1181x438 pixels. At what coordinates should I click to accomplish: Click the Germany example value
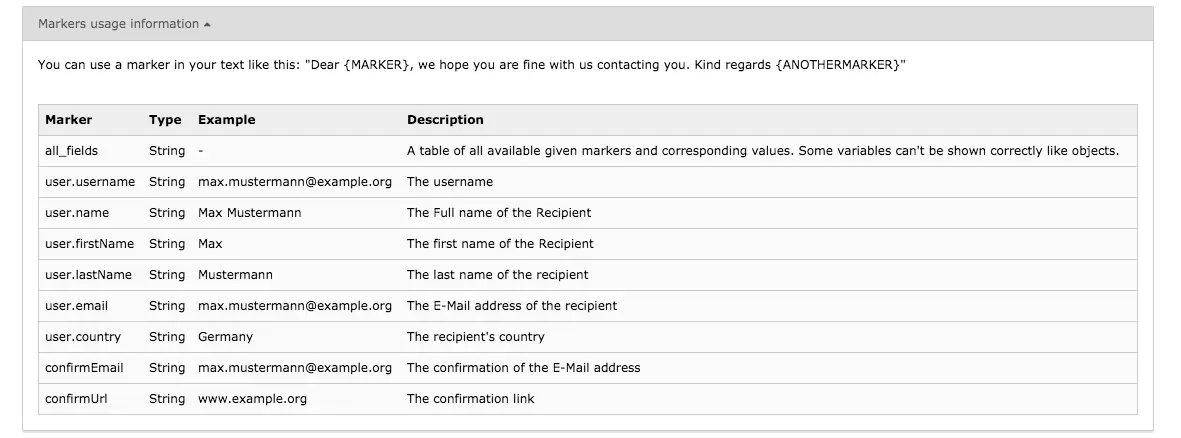[x=225, y=337]
